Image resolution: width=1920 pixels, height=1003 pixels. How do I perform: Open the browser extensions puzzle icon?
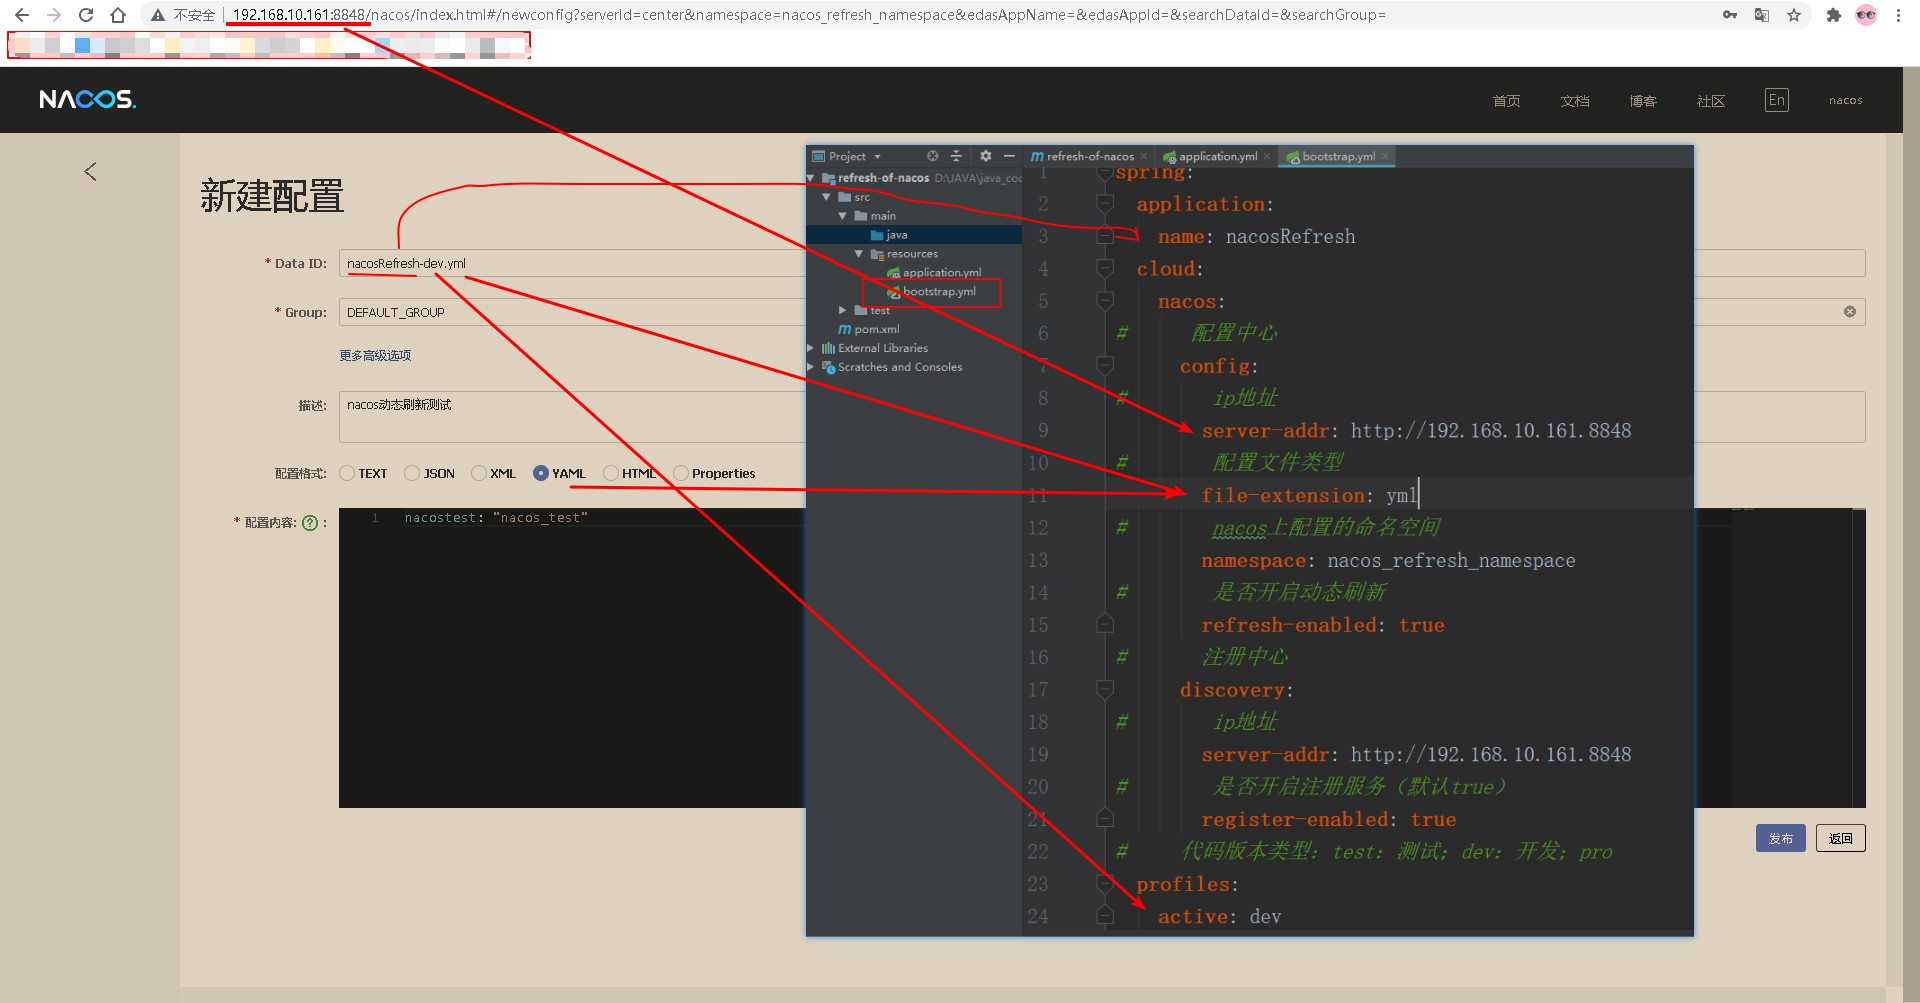1834,15
